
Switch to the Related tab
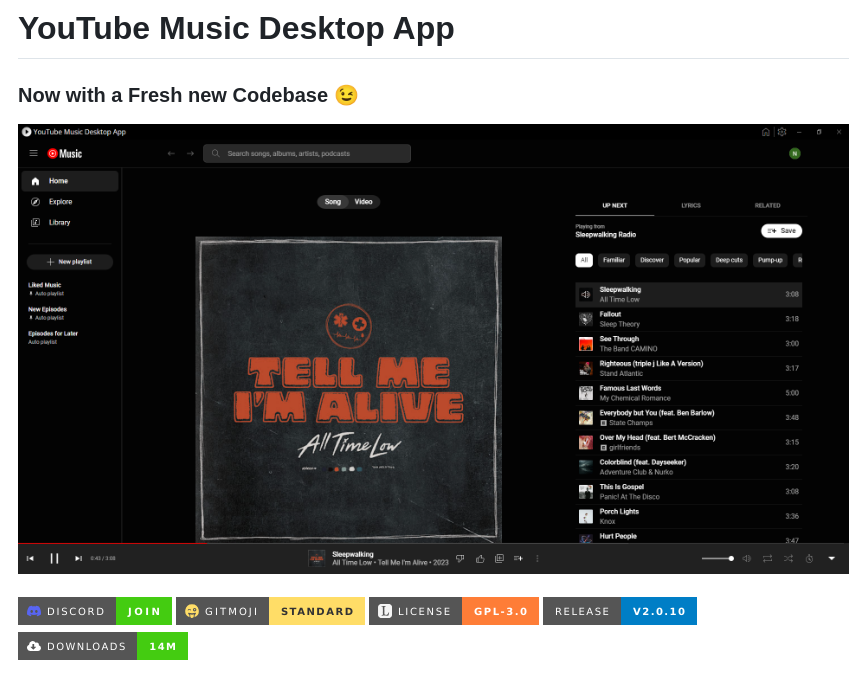(x=767, y=205)
